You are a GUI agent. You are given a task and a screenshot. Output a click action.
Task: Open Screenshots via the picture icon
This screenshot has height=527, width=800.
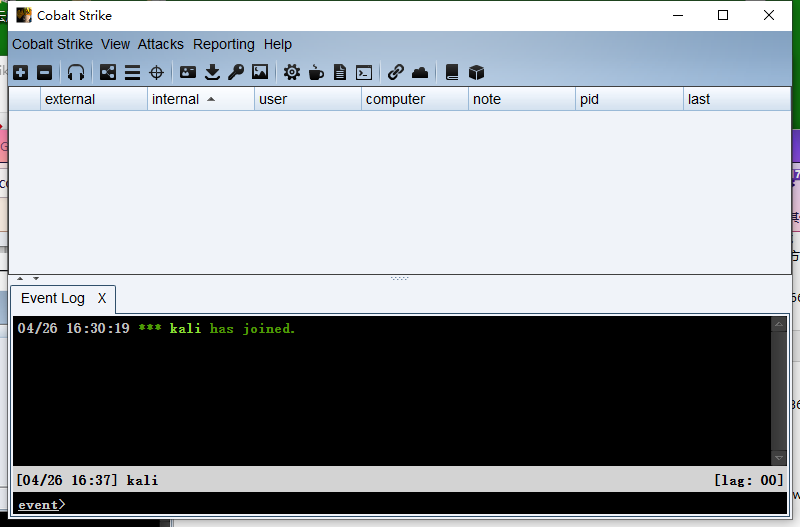click(x=260, y=72)
